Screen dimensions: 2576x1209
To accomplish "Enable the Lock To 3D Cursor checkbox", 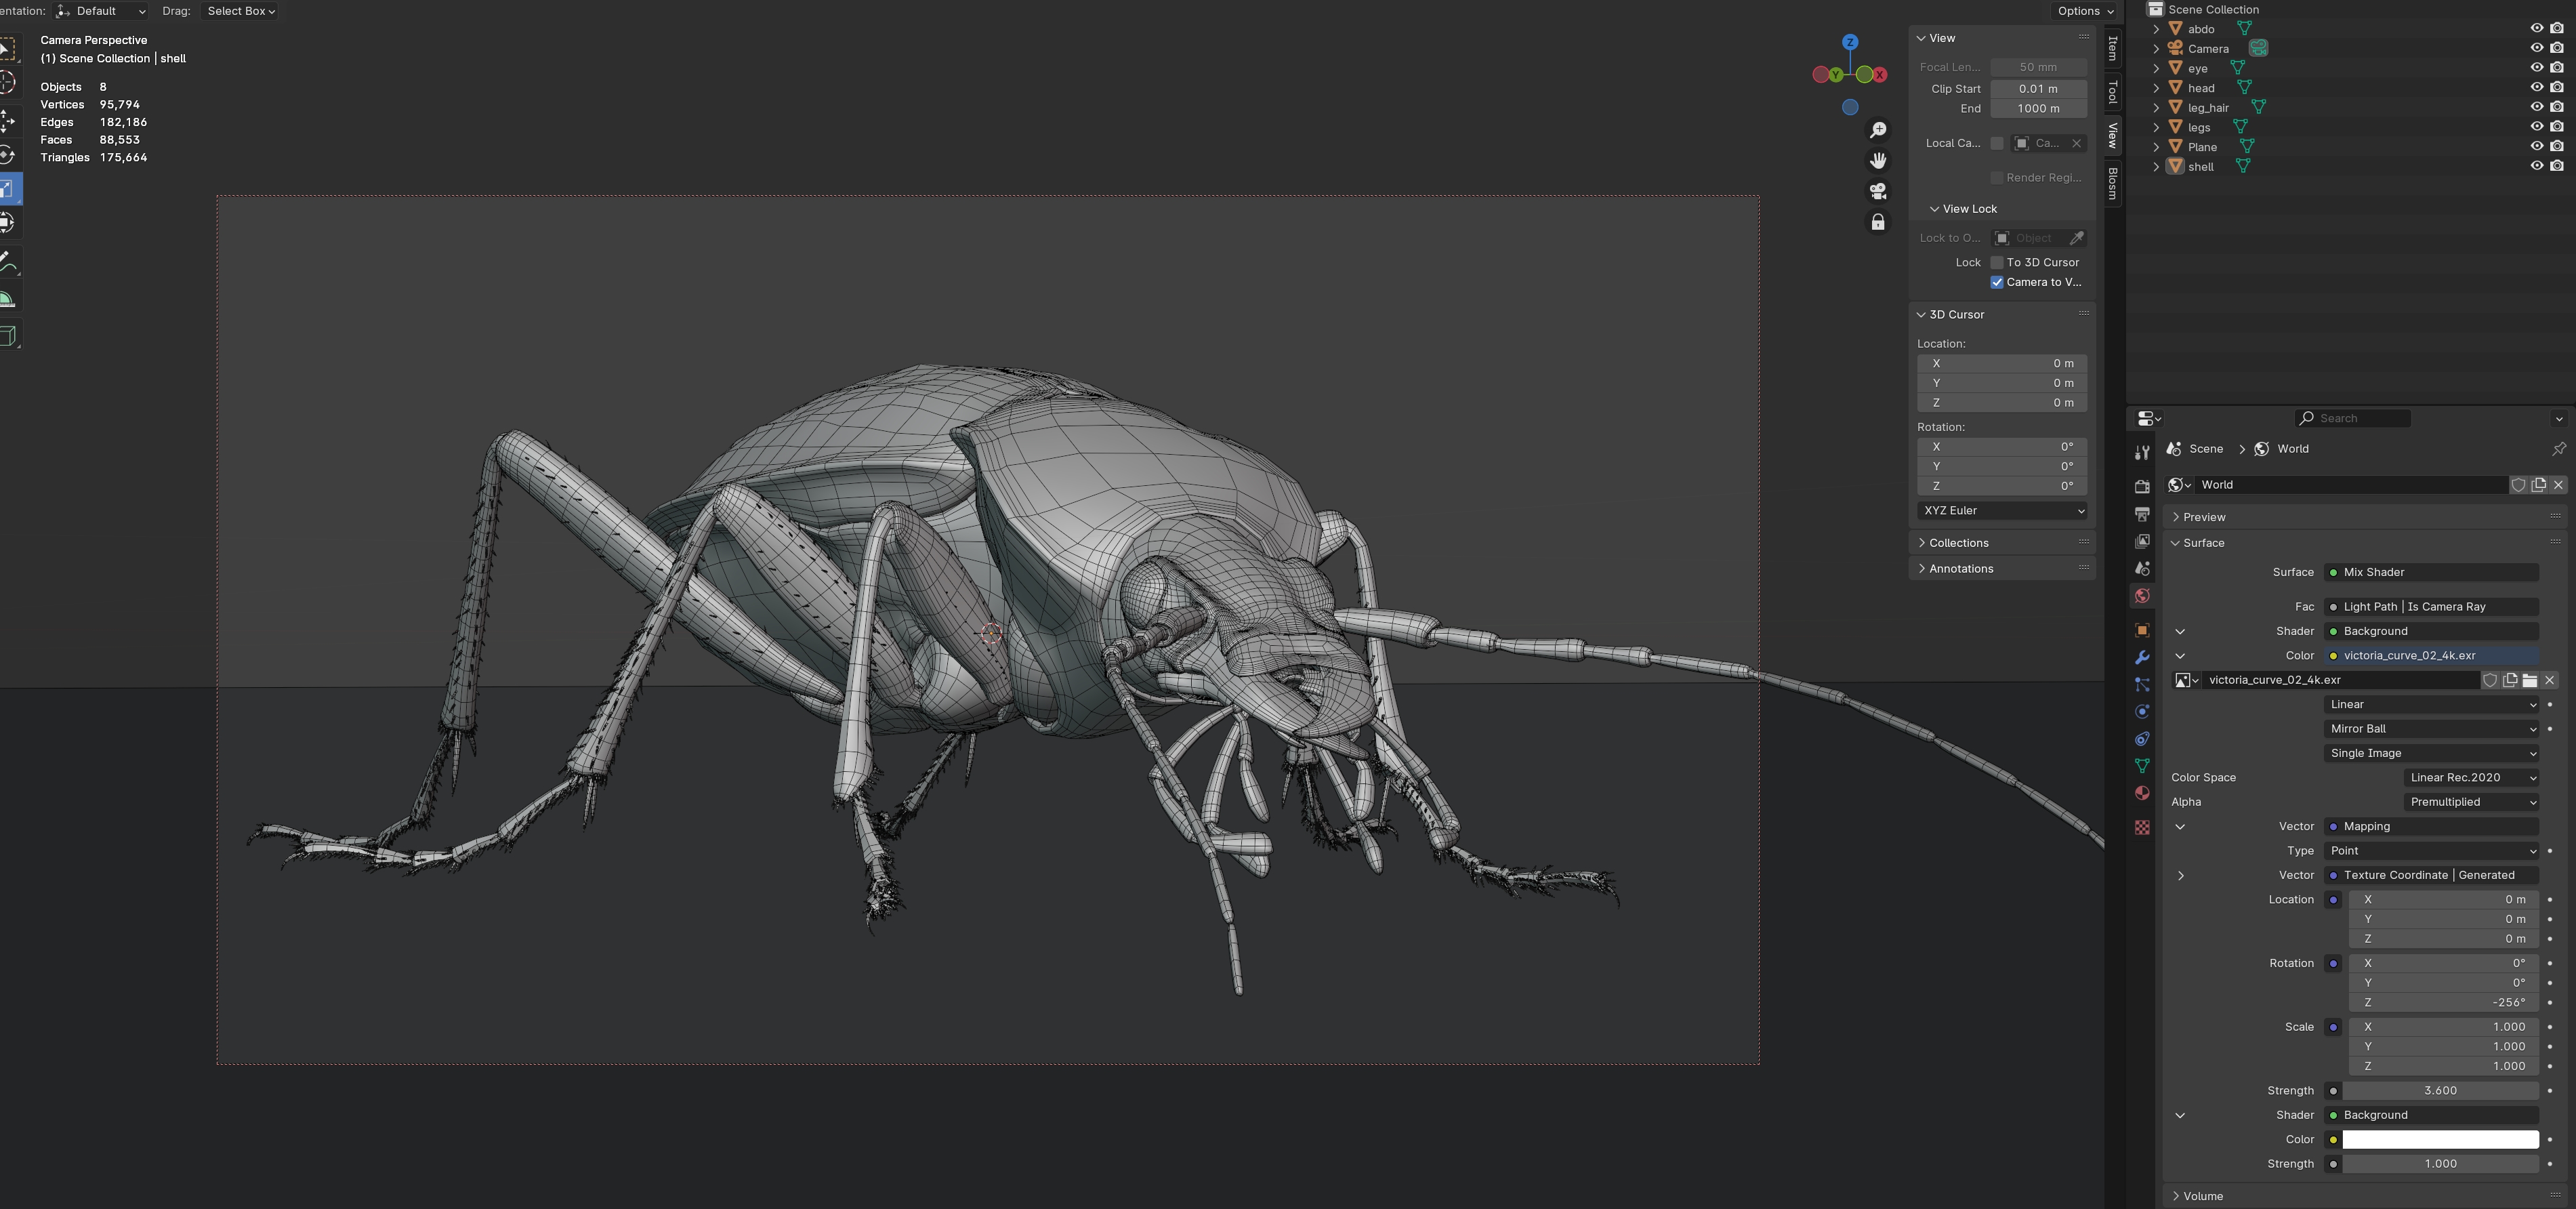I will click(1997, 262).
